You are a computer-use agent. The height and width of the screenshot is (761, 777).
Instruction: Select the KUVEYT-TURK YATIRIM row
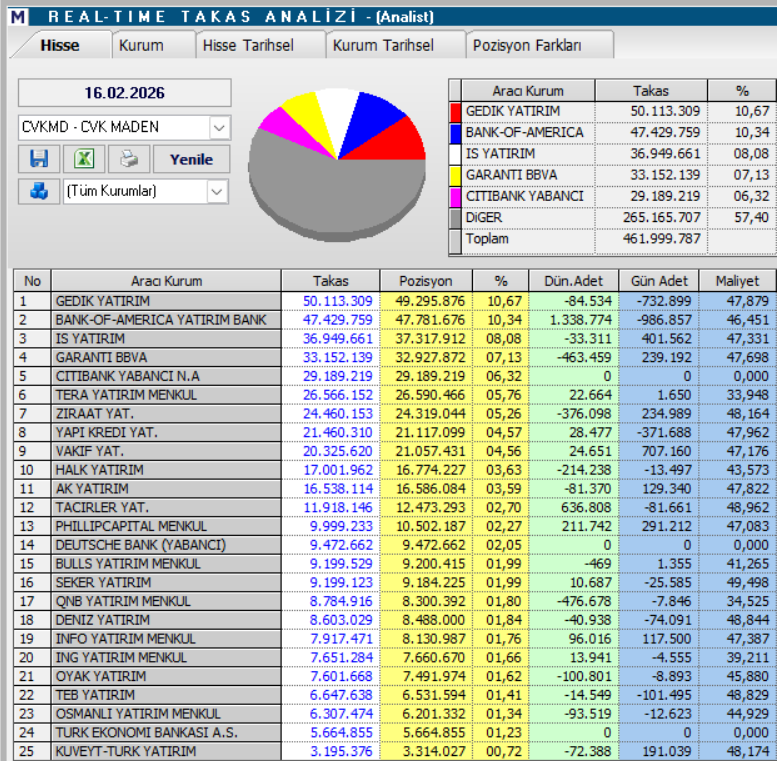(395, 752)
